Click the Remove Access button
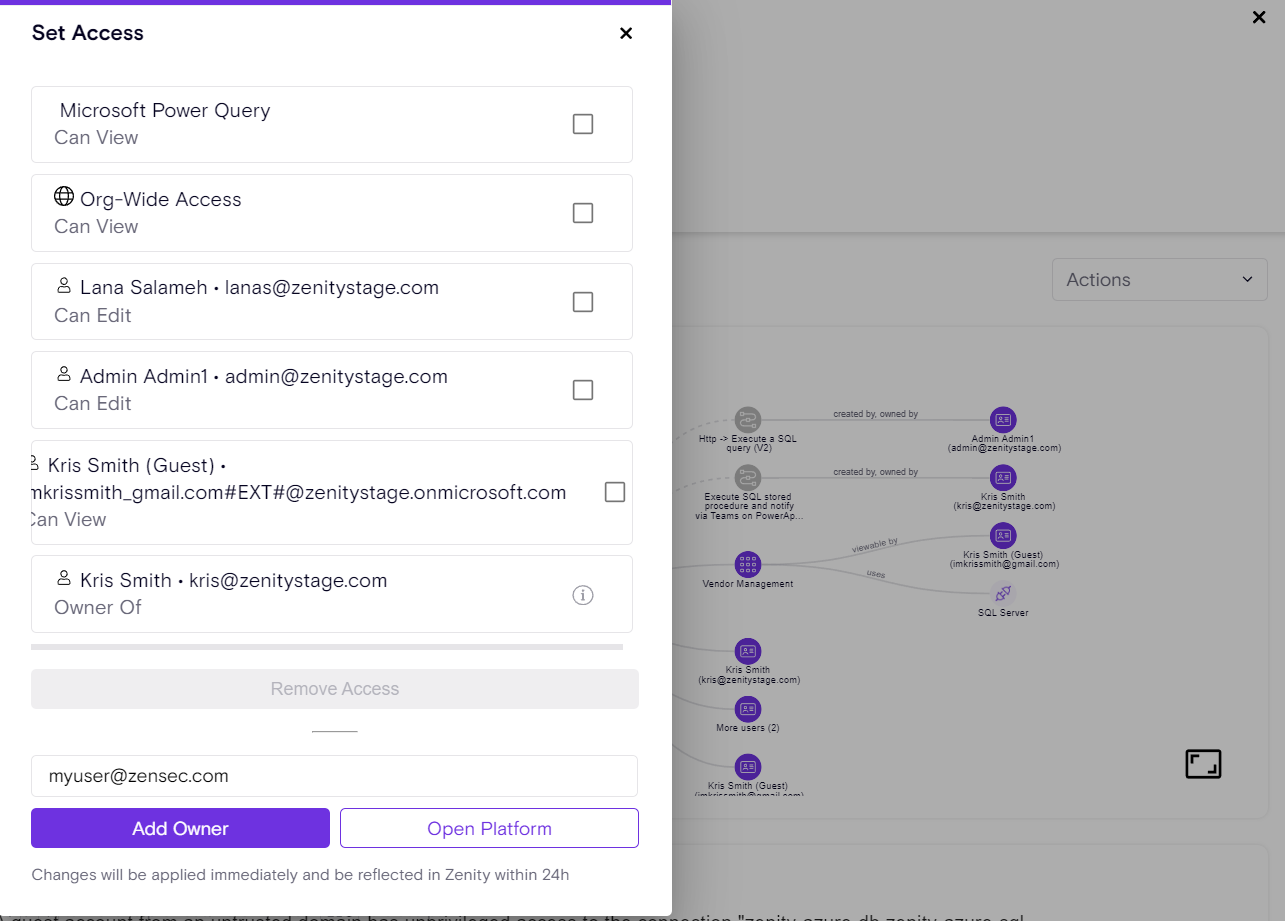This screenshot has width=1285, height=921. [x=335, y=689]
